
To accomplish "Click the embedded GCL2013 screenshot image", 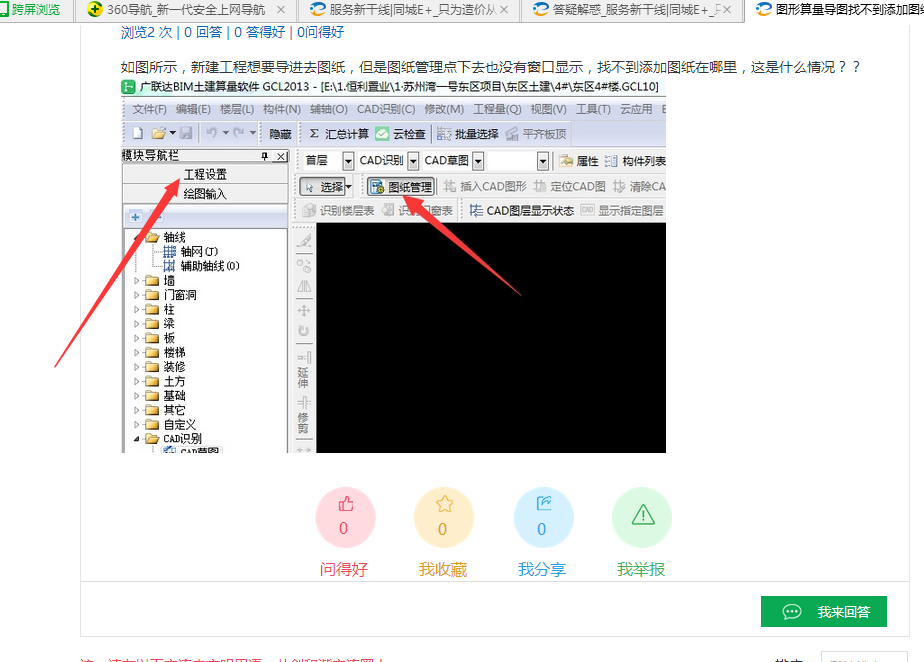I will 393,265.
